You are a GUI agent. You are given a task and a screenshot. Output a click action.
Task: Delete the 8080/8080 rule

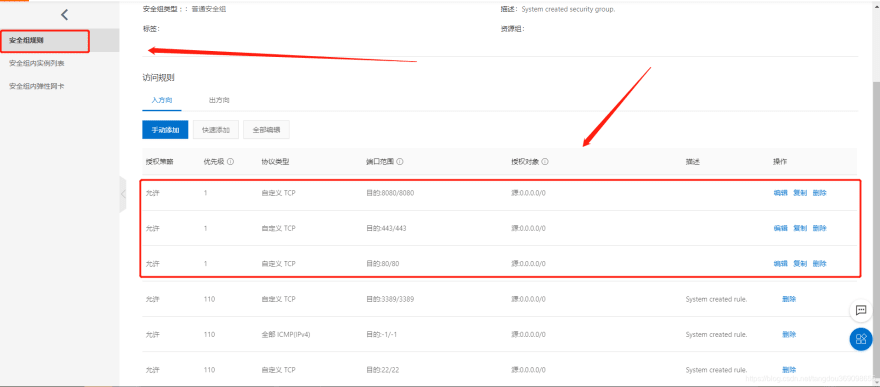819,193
